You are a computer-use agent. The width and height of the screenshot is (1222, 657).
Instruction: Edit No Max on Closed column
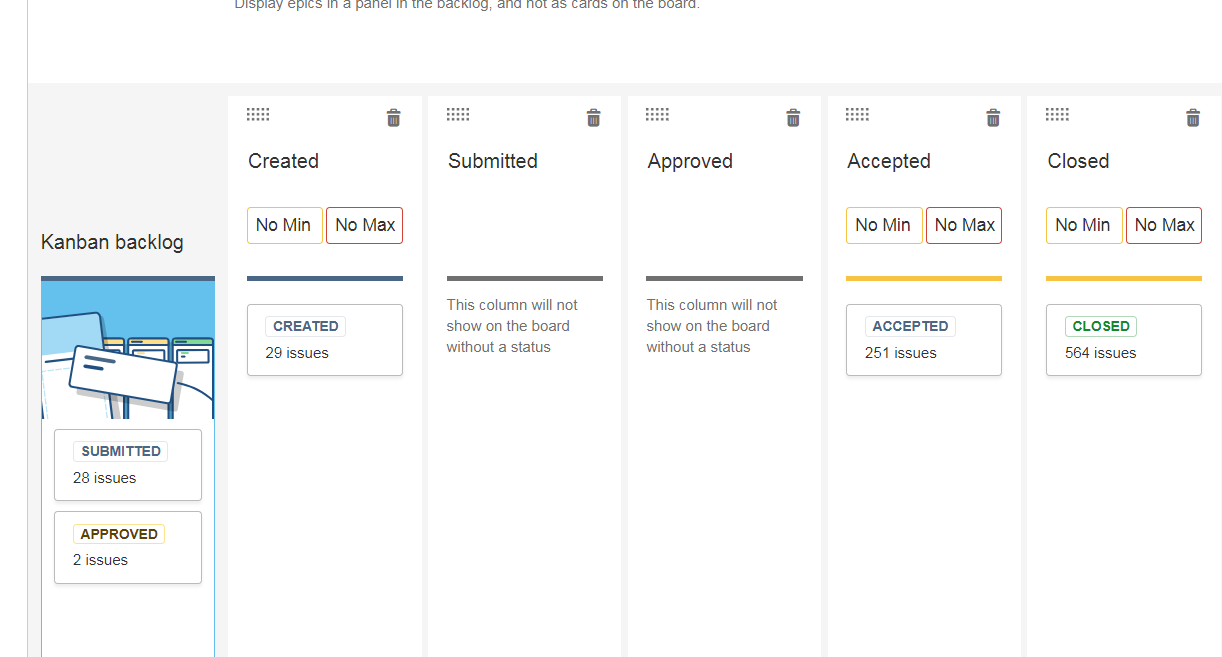point(1164,225)
